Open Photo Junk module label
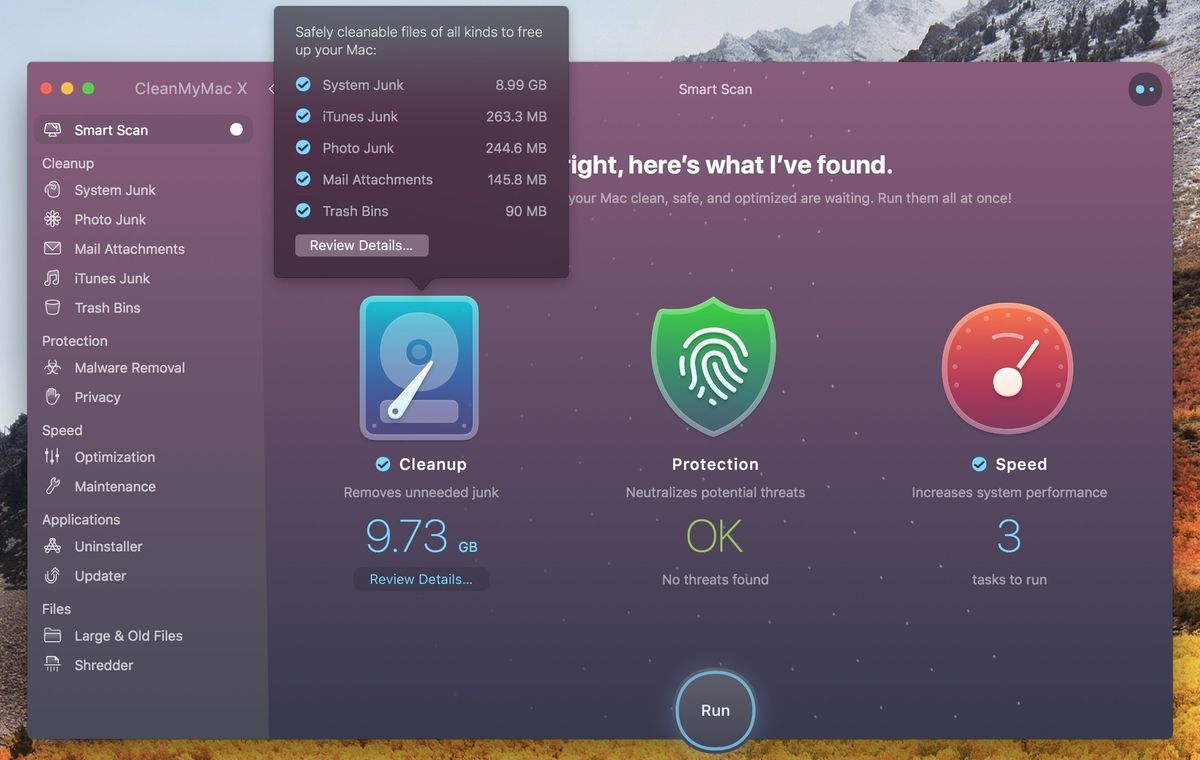Viewport: 1200px width, 760px height. point(110,219)
